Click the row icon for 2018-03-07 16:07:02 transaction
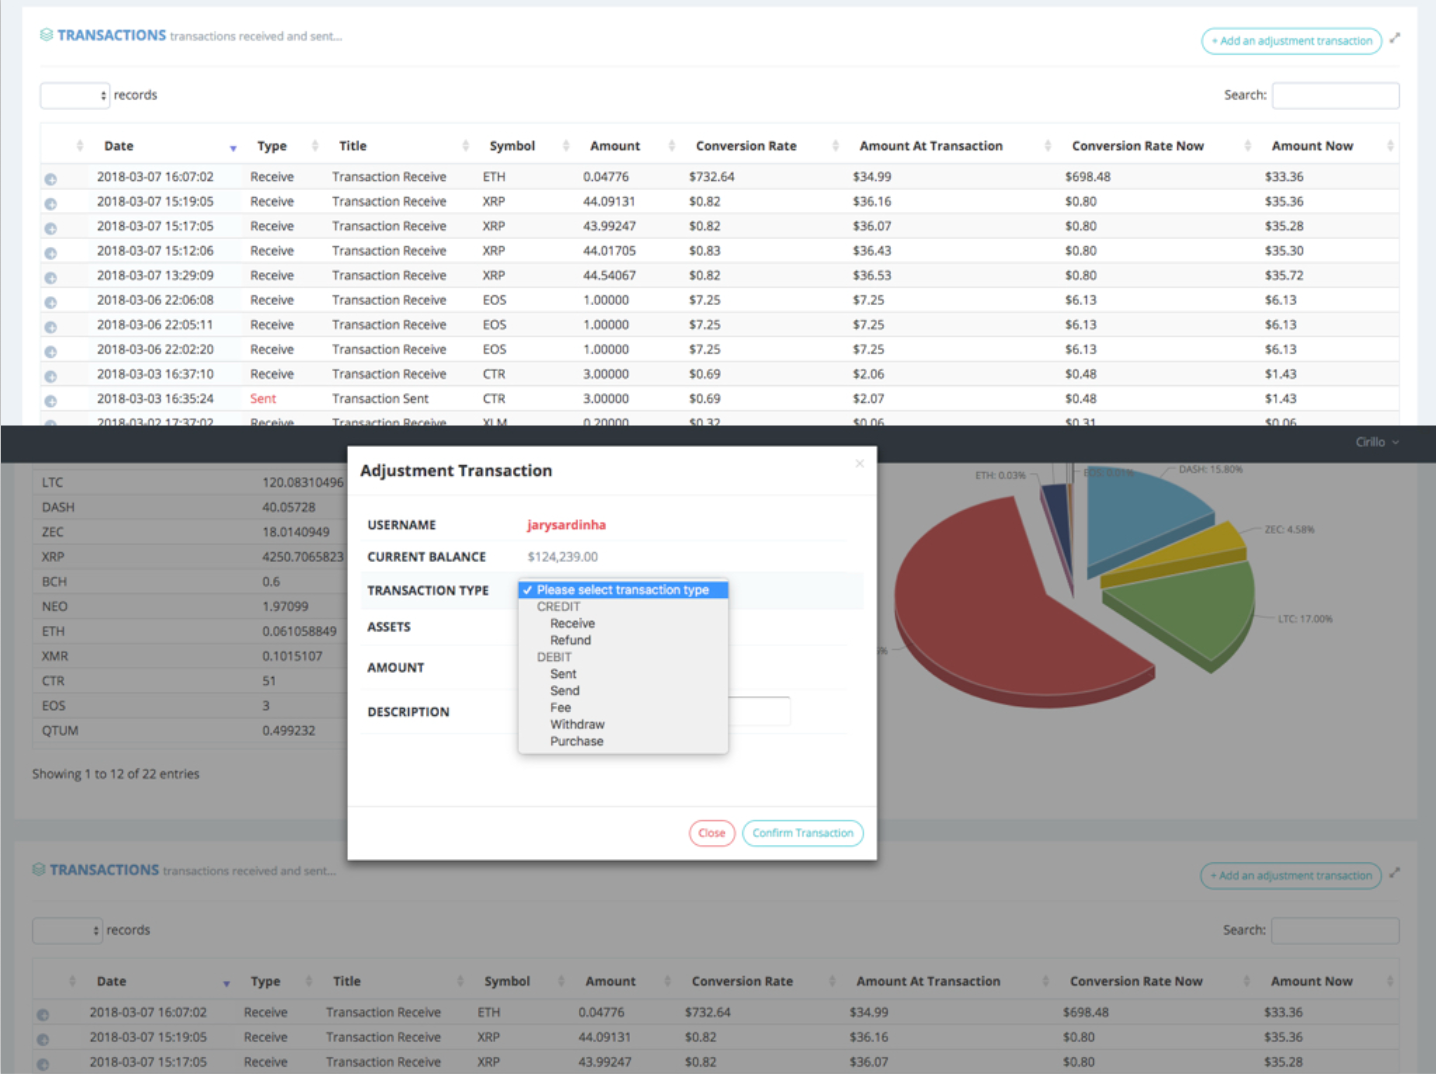 pos(50,179)
